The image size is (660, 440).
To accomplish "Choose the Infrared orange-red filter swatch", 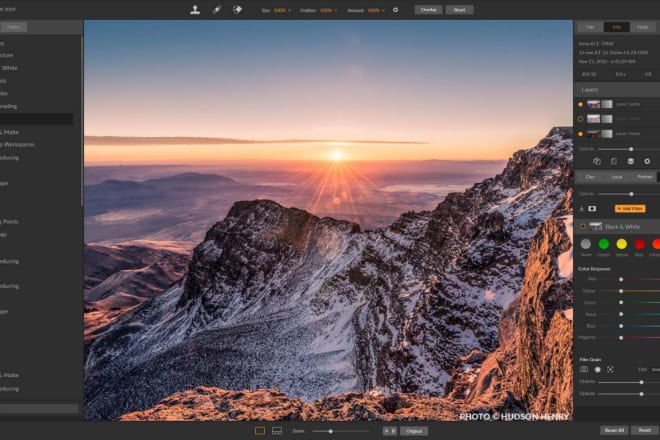I will coord(656,244).
